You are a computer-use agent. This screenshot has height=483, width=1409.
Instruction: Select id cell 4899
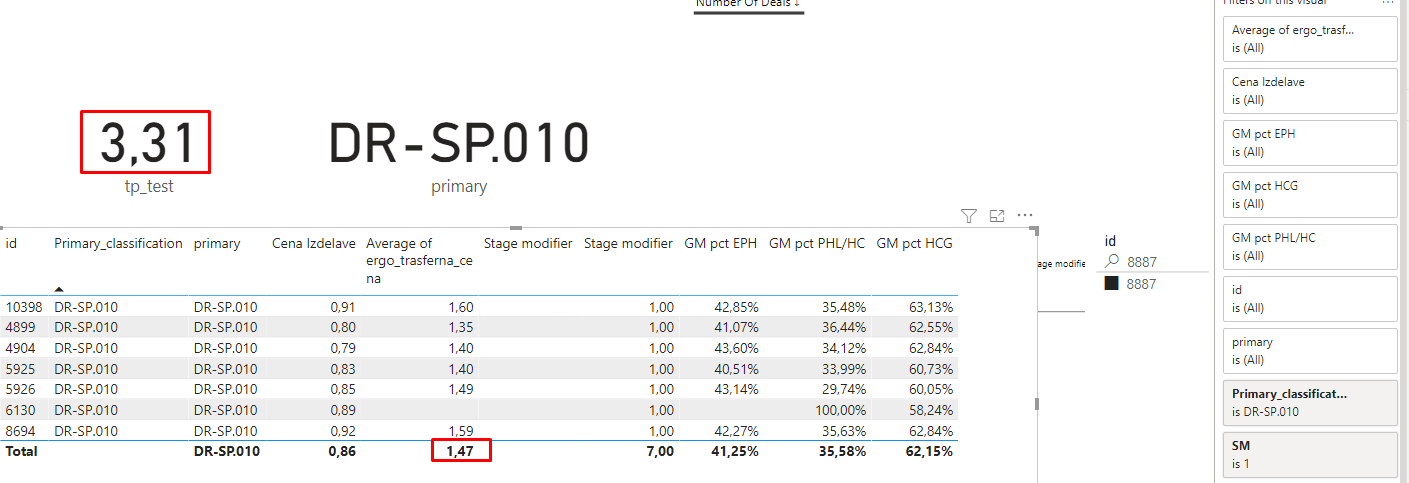coord(20,327)
